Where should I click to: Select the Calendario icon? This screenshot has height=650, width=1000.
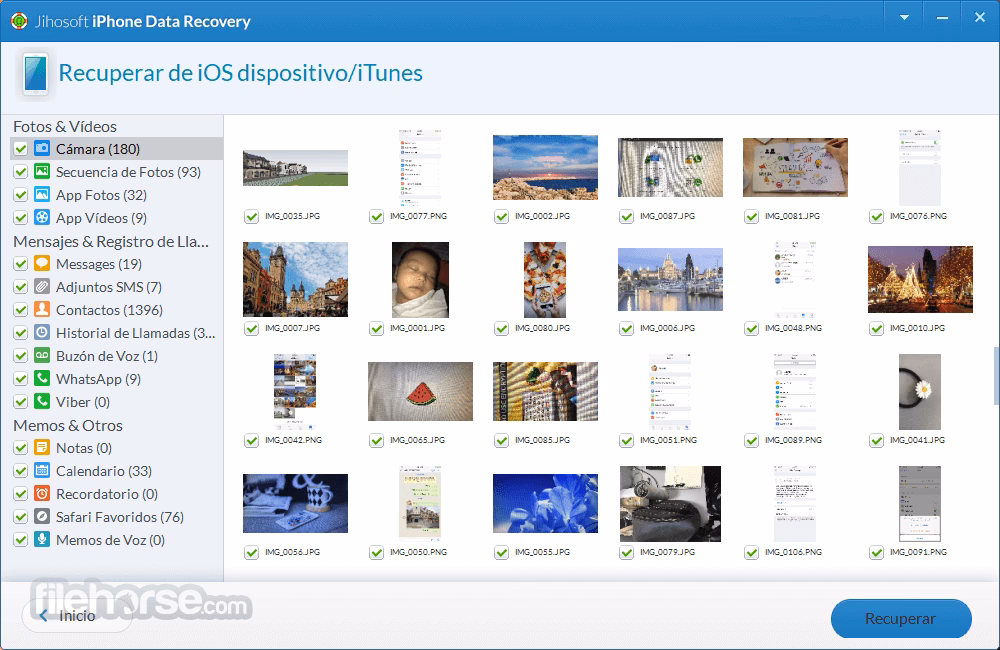[x=42, y=471]
